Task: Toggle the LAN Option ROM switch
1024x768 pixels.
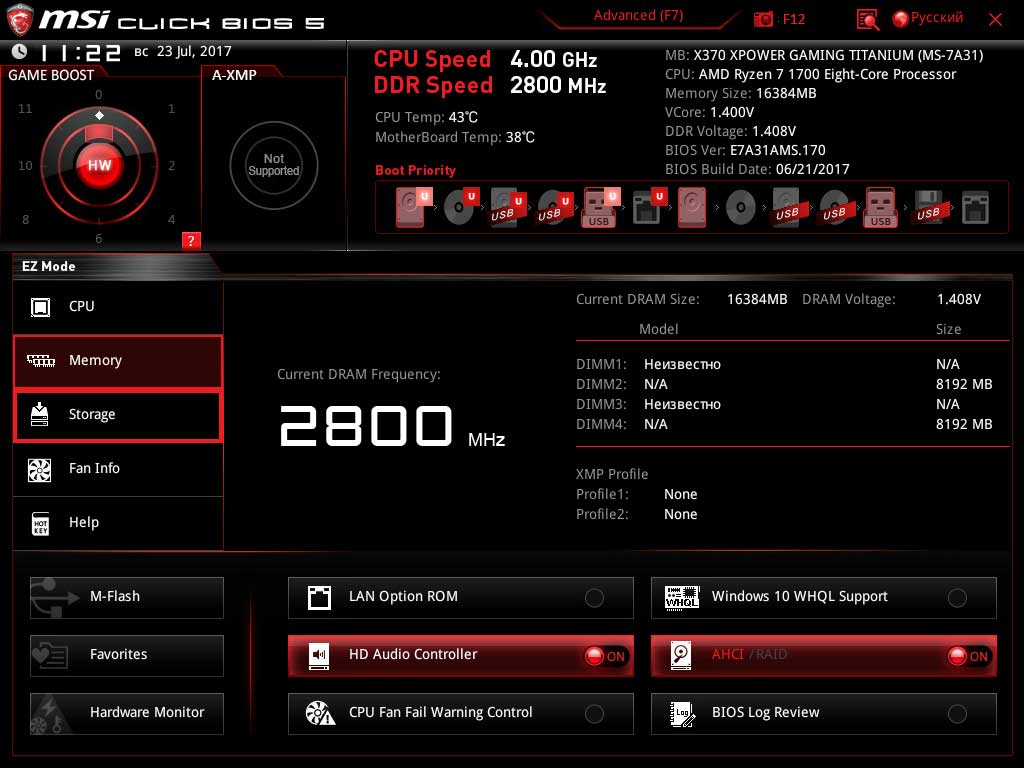Action: 594,598
